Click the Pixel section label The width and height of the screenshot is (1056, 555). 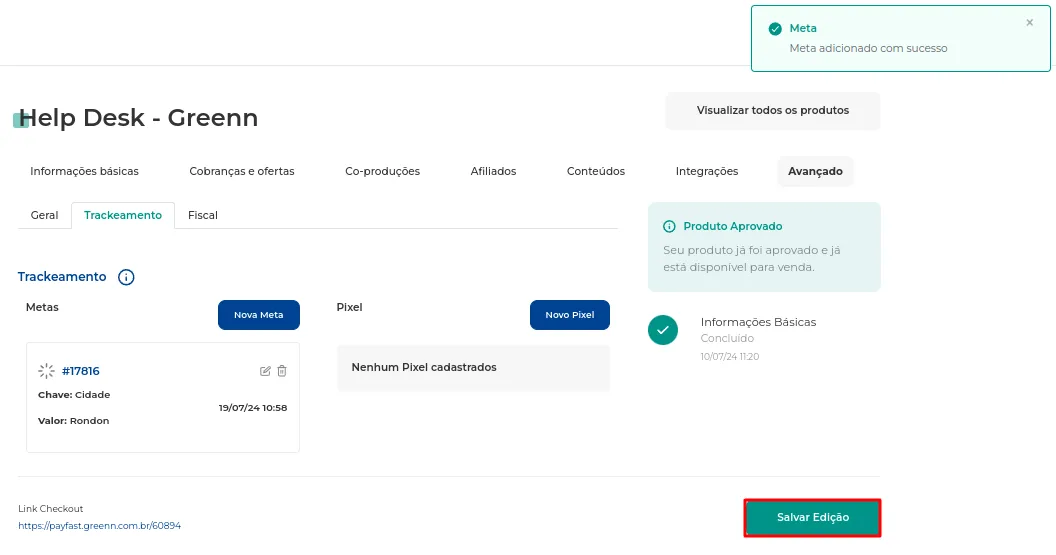point(349,307)
